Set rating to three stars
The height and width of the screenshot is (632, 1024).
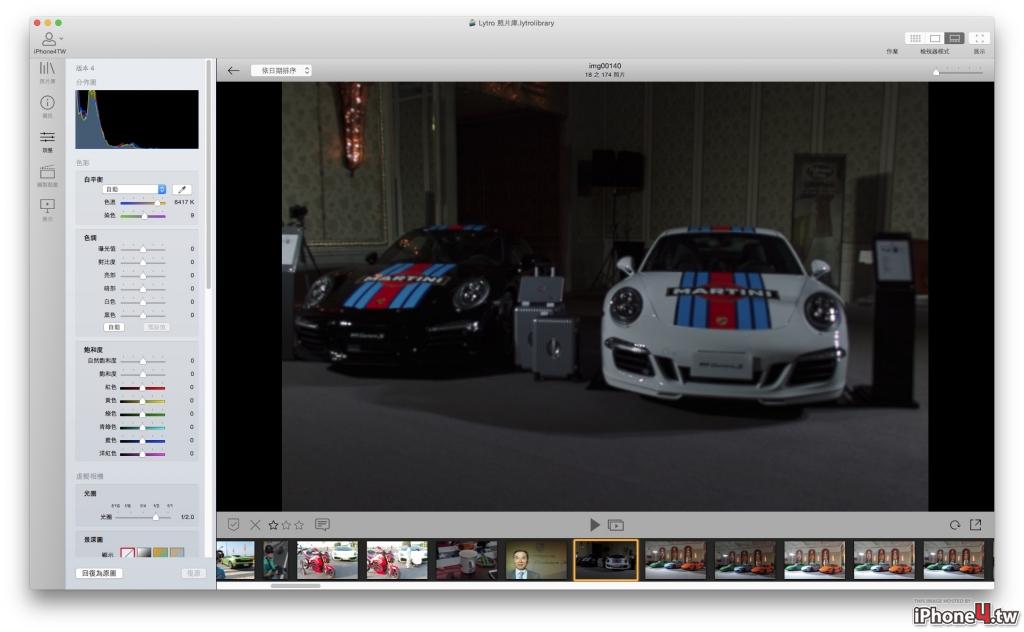pos(298,524)
